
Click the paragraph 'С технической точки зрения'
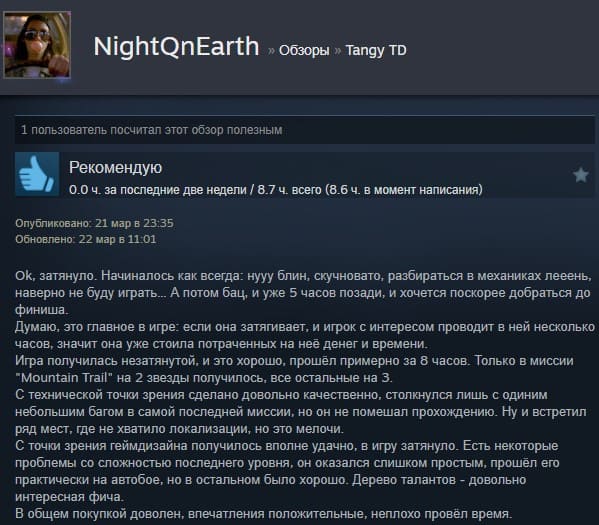tap(301, 412)
